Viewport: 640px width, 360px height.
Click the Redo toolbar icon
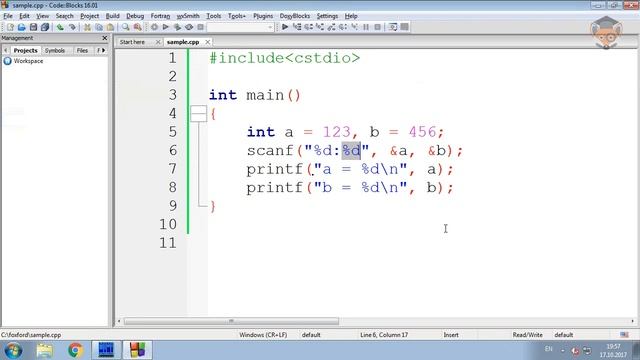[72, 27]
